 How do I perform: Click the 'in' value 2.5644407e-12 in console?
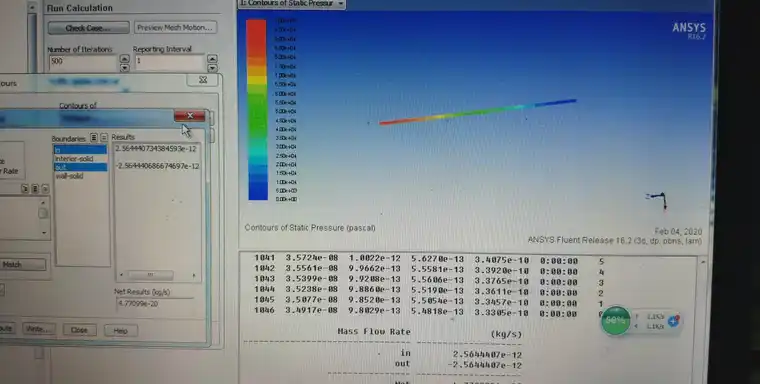pyautogui.click(x=487, y=354)
